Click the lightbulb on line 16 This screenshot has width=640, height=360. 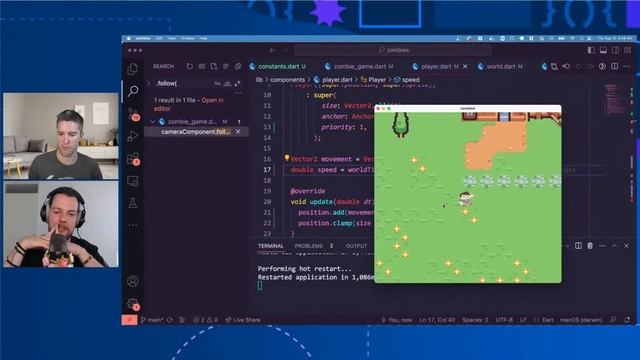[287, 158]
